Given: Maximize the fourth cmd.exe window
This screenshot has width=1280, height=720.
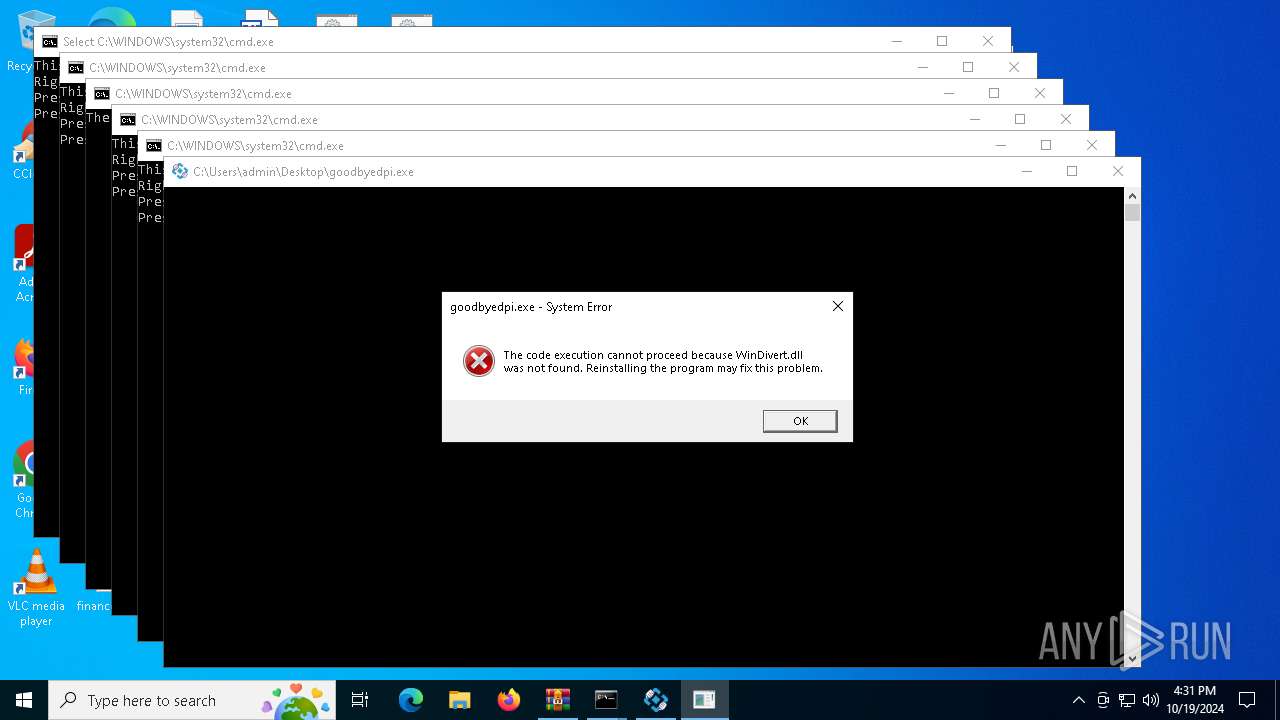Looking at the screenshot, I should (1020, 119).
